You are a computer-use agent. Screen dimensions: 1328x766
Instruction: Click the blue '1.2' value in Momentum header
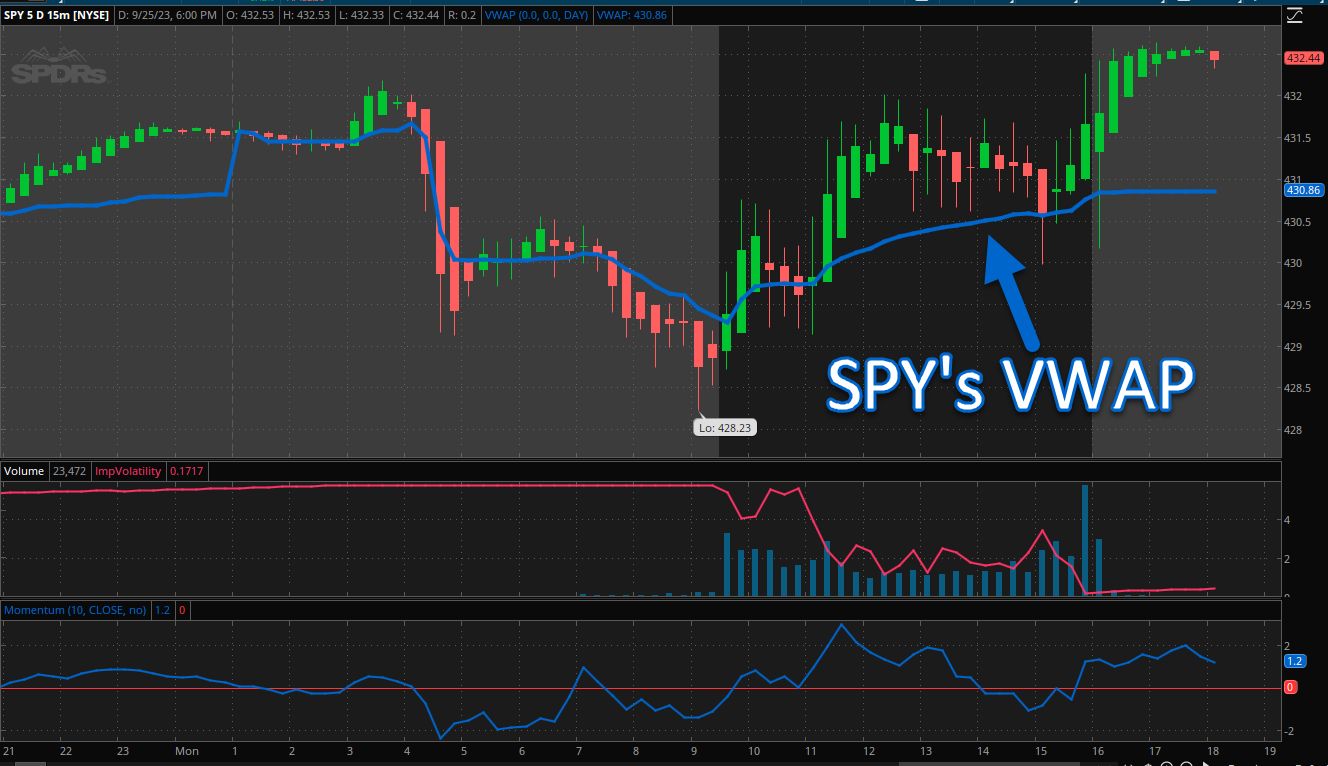(162, 609)
